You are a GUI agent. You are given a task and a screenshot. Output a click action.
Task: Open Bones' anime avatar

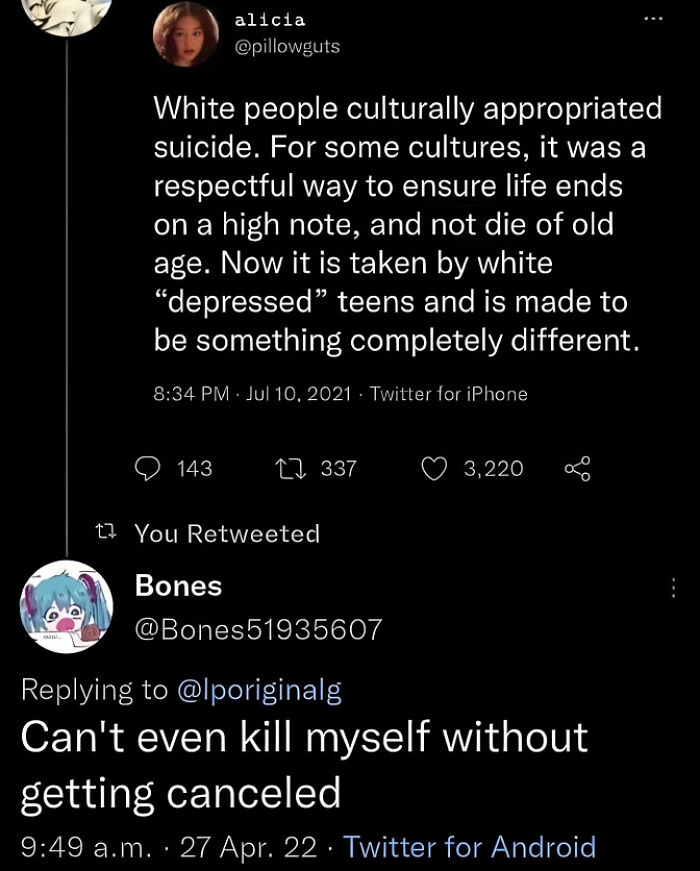coord(63,606)
